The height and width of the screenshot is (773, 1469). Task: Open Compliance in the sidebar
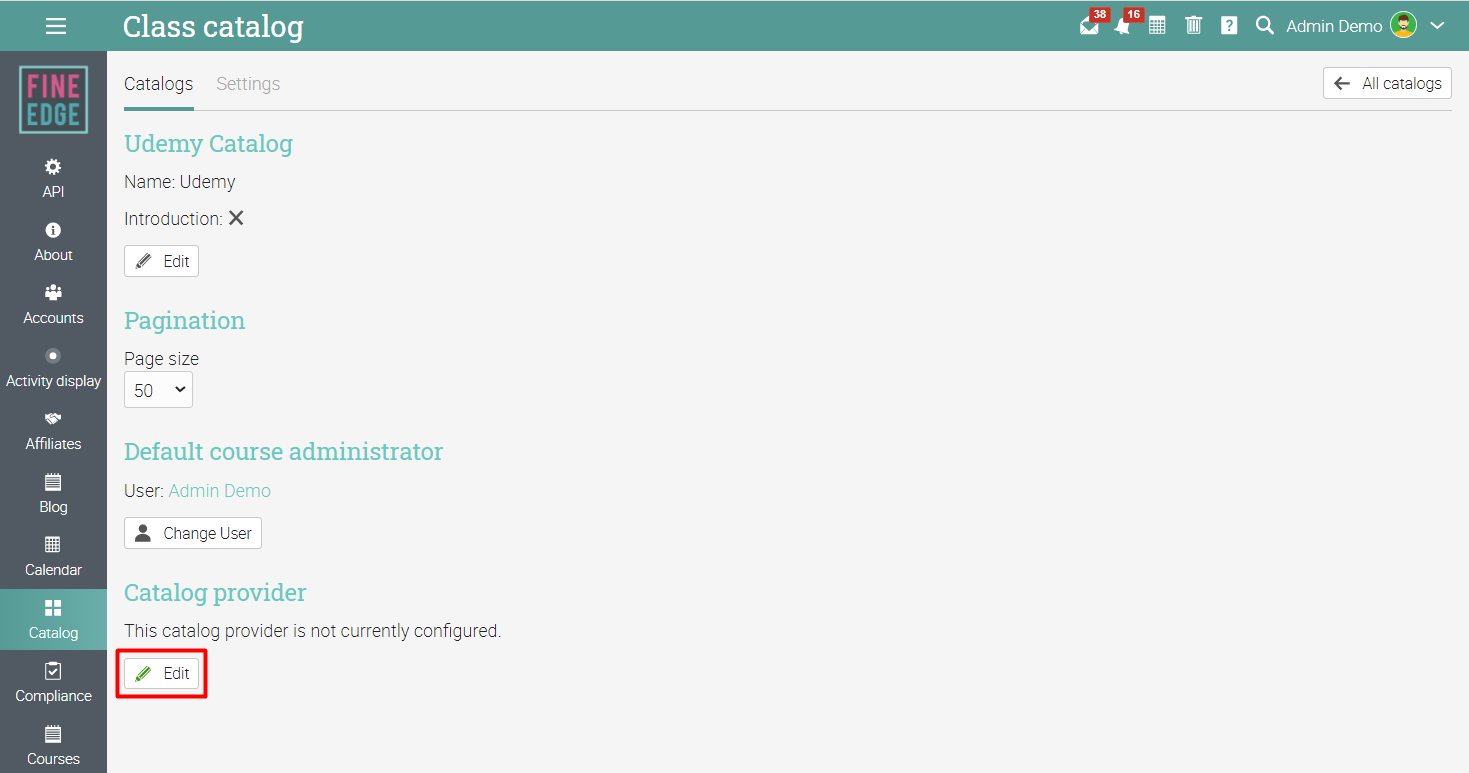pyautogui.click(x=53, y=683)
